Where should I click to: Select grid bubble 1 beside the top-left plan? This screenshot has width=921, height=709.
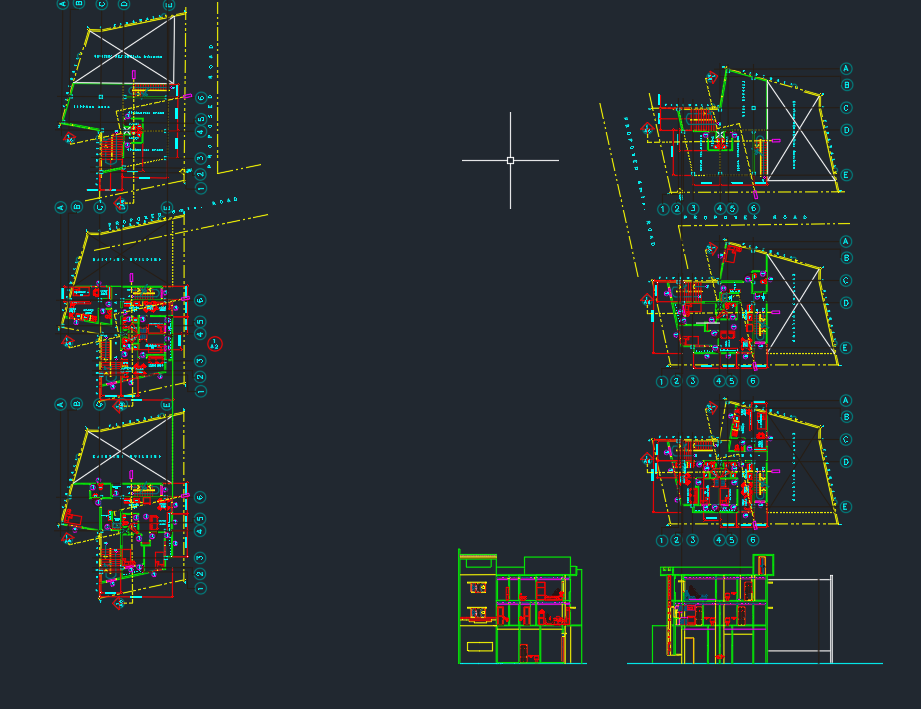pyautogui.click(x=200, y=188)
